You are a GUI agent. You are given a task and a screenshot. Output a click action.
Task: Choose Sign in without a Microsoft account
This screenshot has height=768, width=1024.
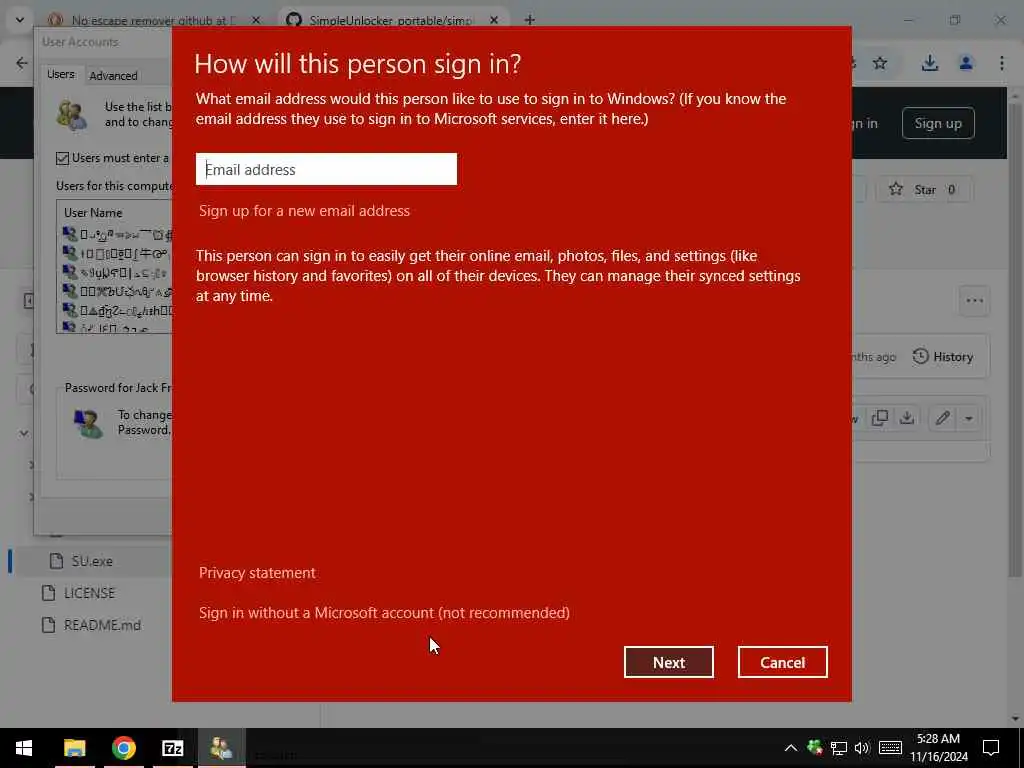(384, 613)
